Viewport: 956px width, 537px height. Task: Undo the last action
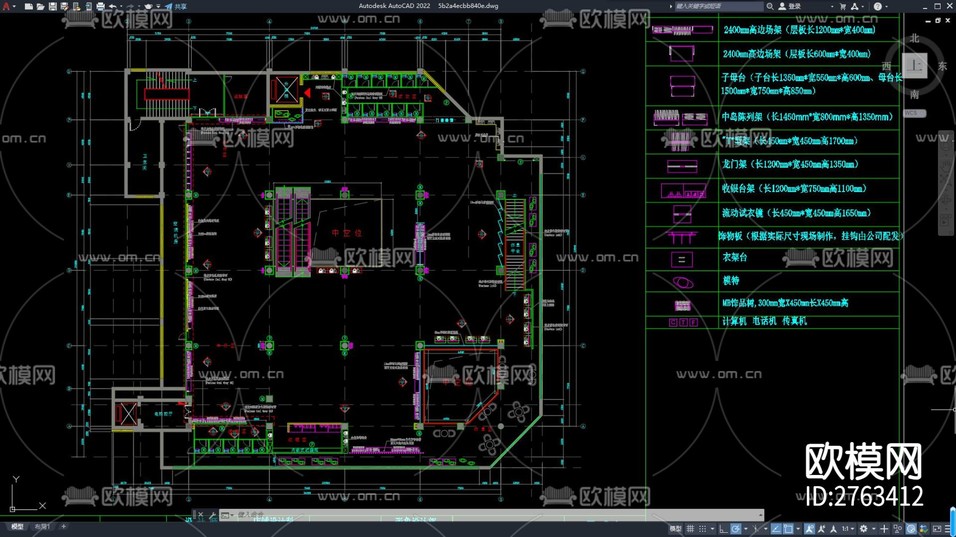pyautogui.click(x=112, y=6)
